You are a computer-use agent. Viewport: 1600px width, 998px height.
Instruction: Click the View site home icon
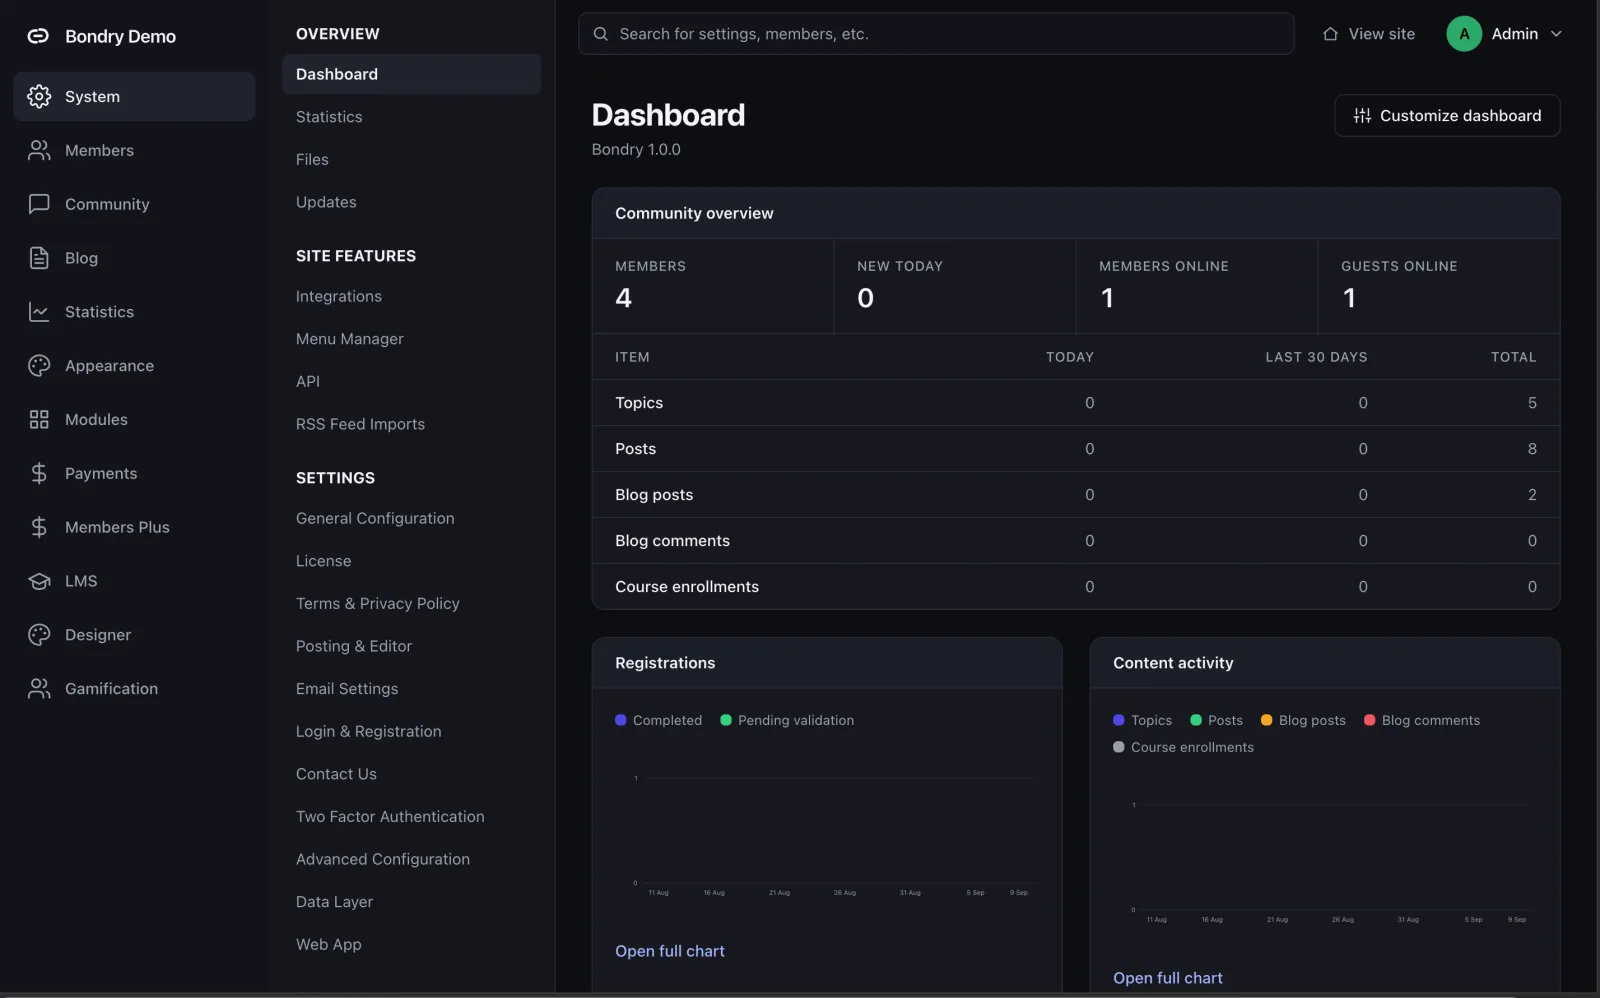[x=1330, y=34]
